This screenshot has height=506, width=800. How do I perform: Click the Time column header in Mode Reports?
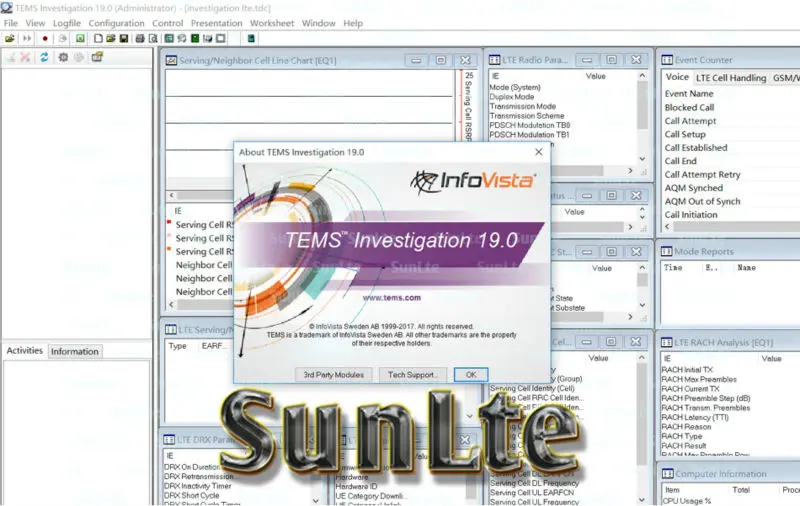click(x=673, y=268)
